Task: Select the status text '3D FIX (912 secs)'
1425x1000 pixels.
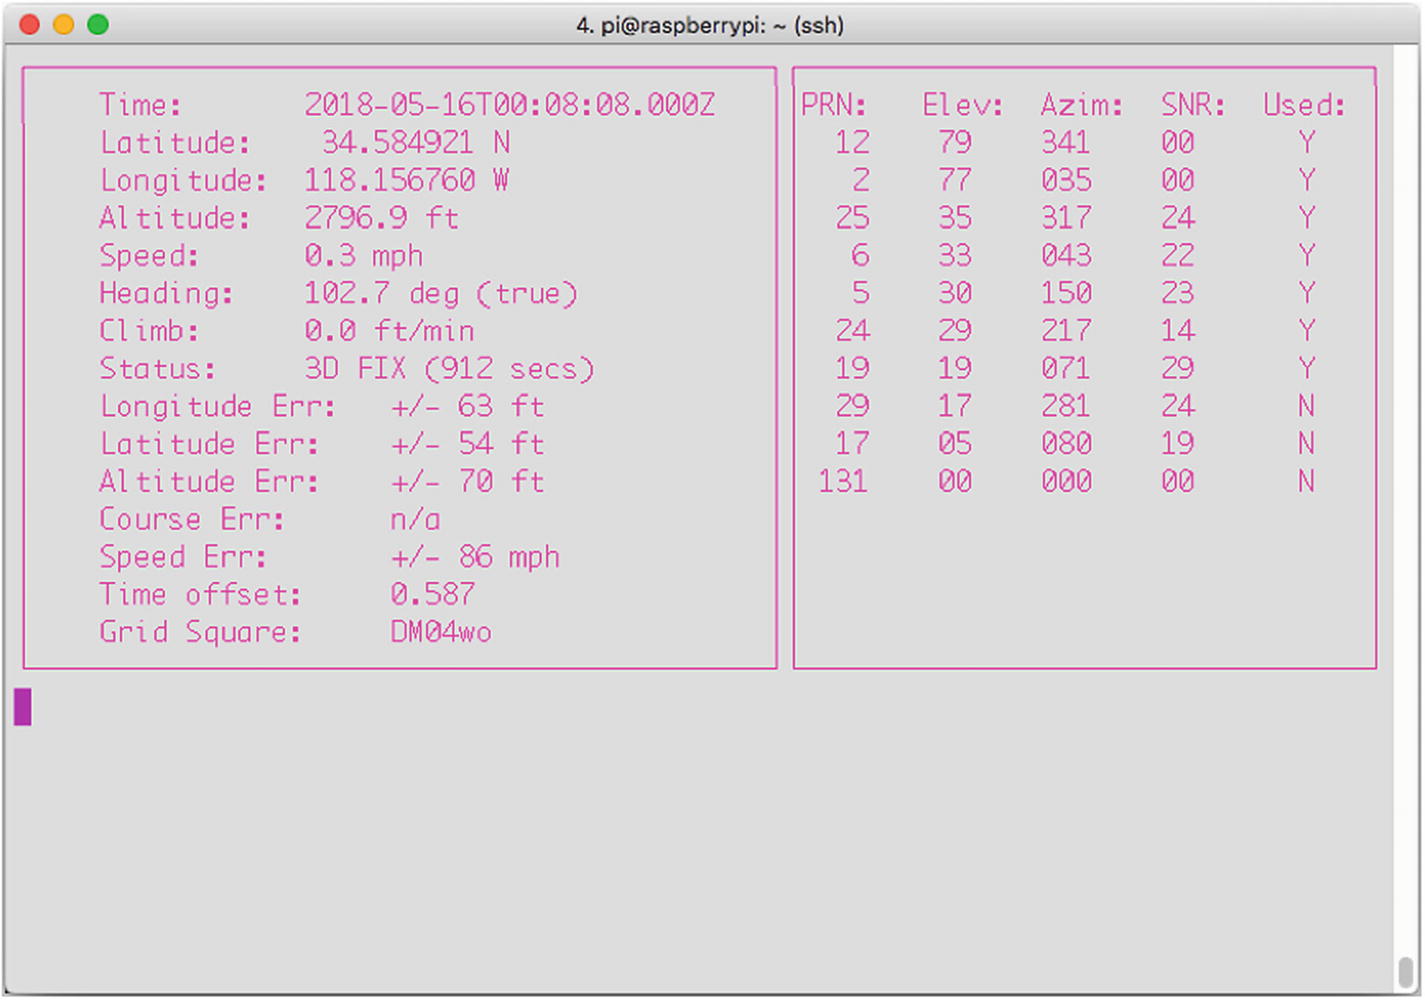Action: click(450, 369)
